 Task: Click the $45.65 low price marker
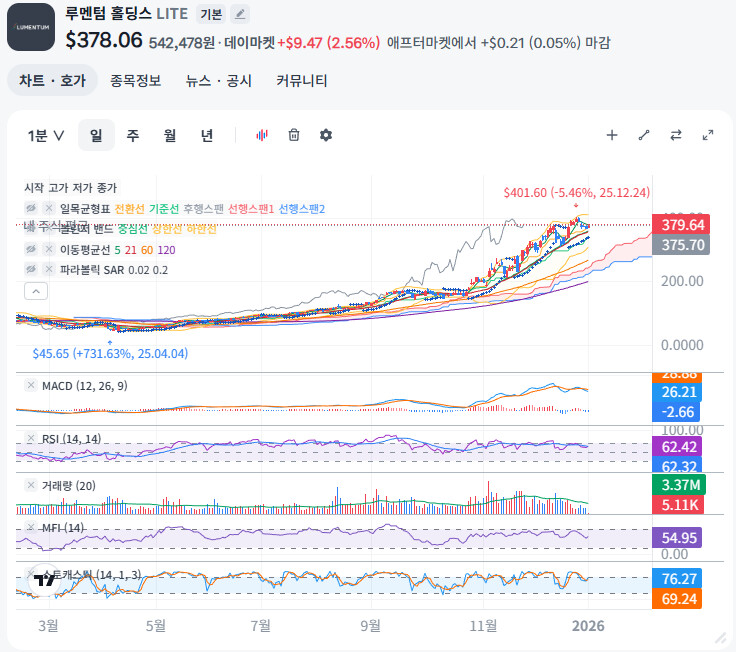click(110, 353)
